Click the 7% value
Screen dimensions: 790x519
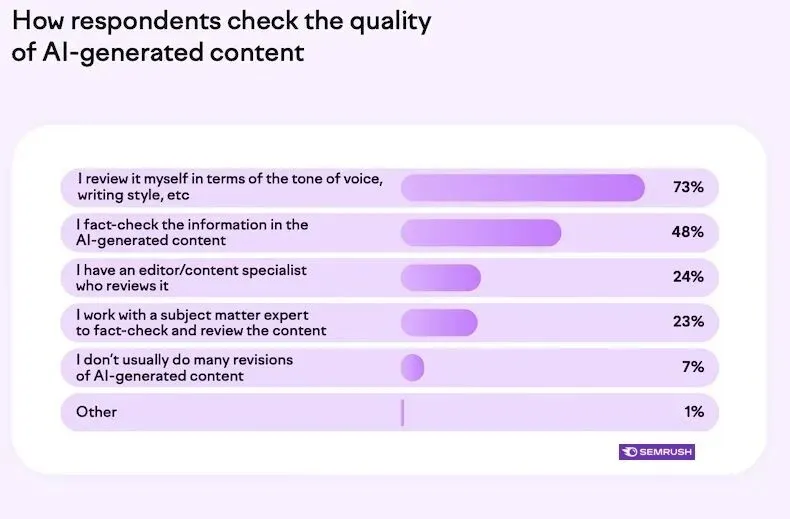coord(693,367)
